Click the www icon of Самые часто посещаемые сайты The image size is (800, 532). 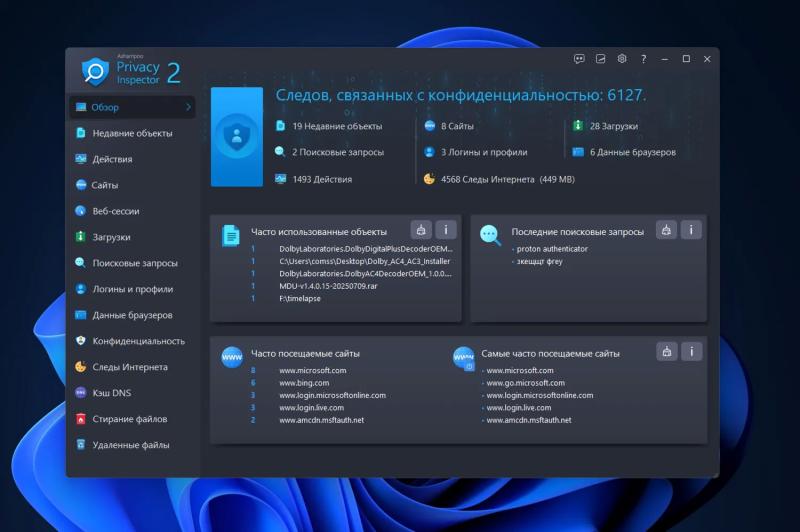coord(464,358)
